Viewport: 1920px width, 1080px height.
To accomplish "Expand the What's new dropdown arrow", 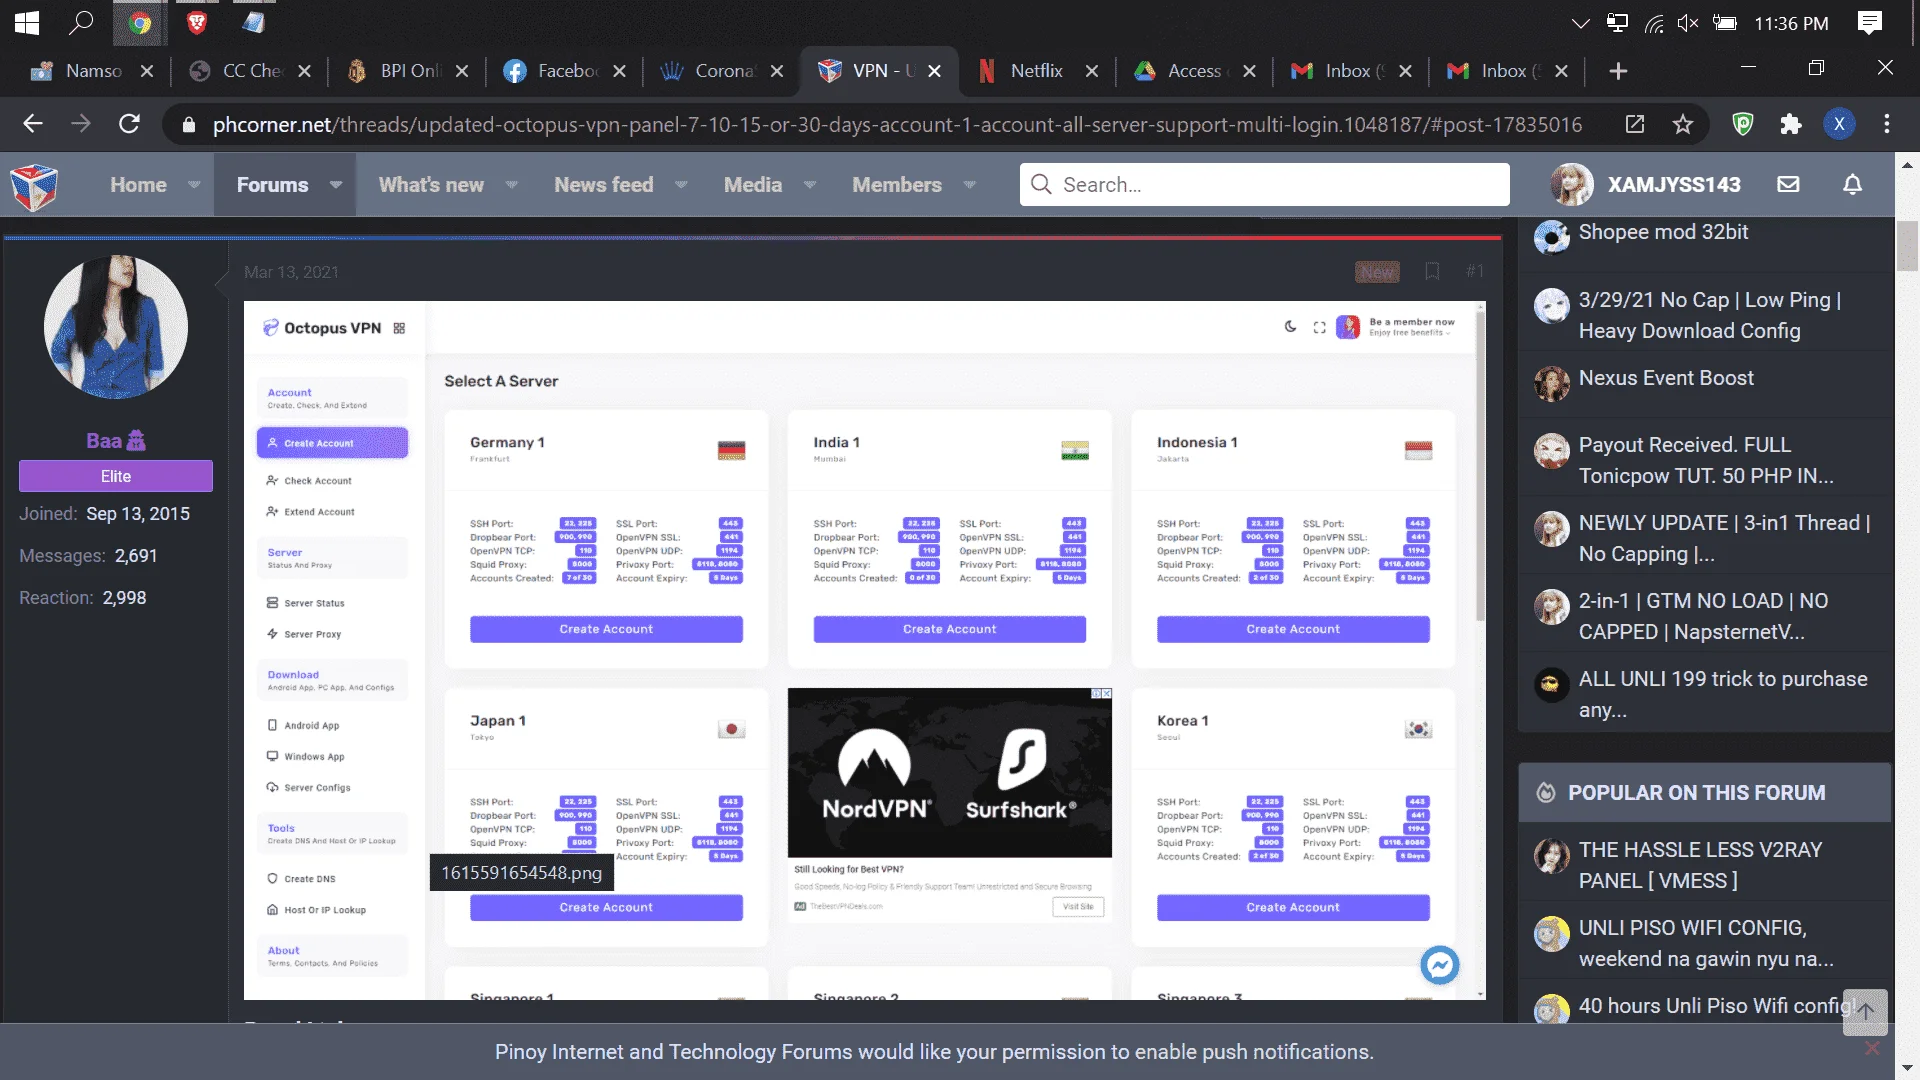I will point(512,185).
